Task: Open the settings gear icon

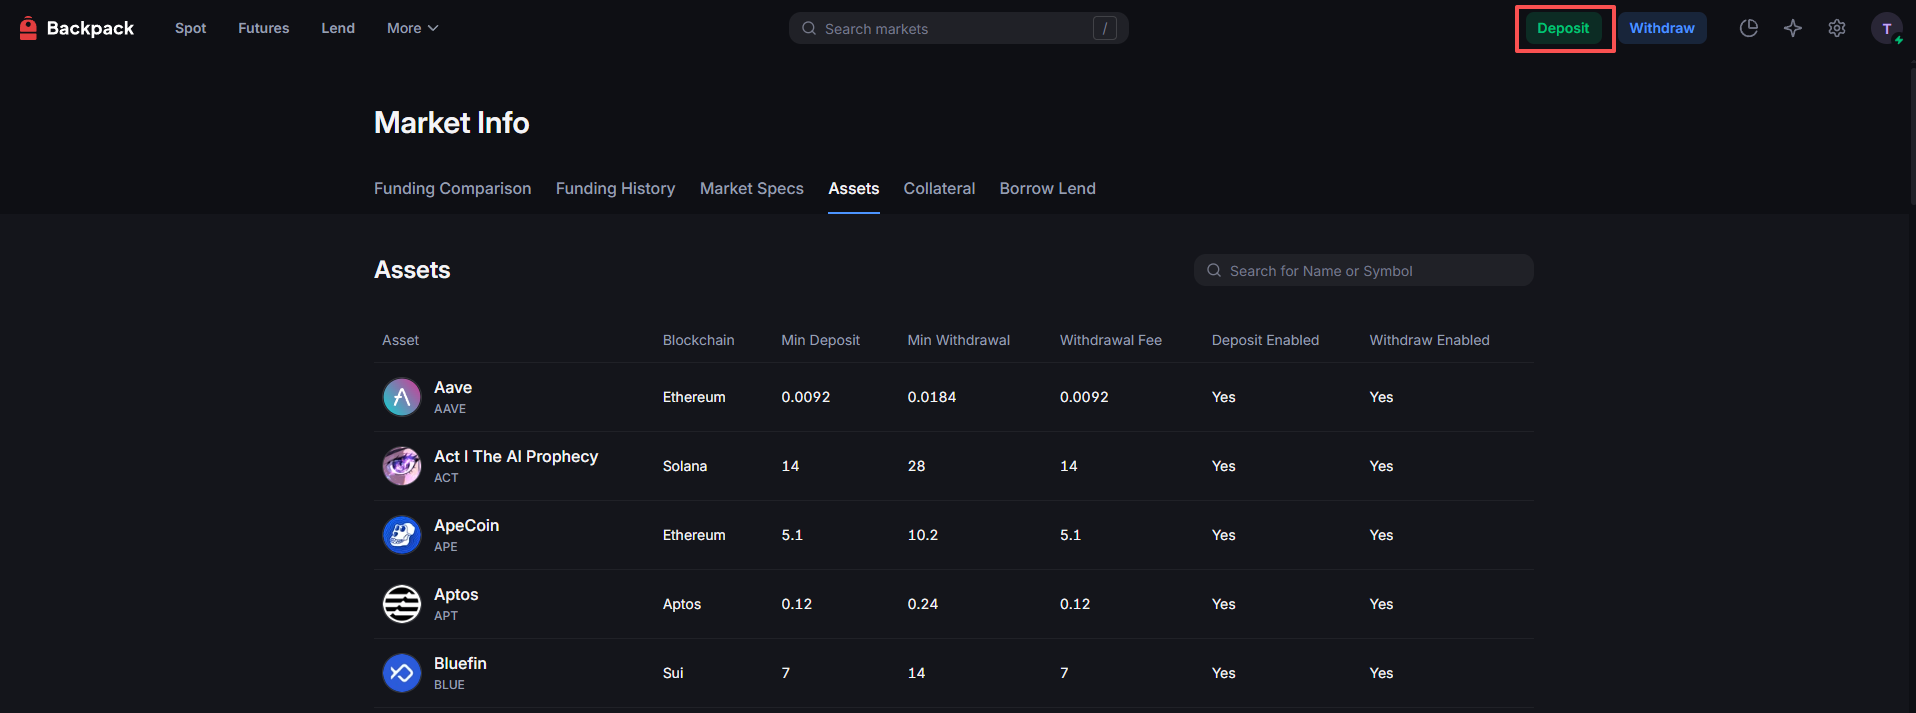Action: tap(1836, 28)
